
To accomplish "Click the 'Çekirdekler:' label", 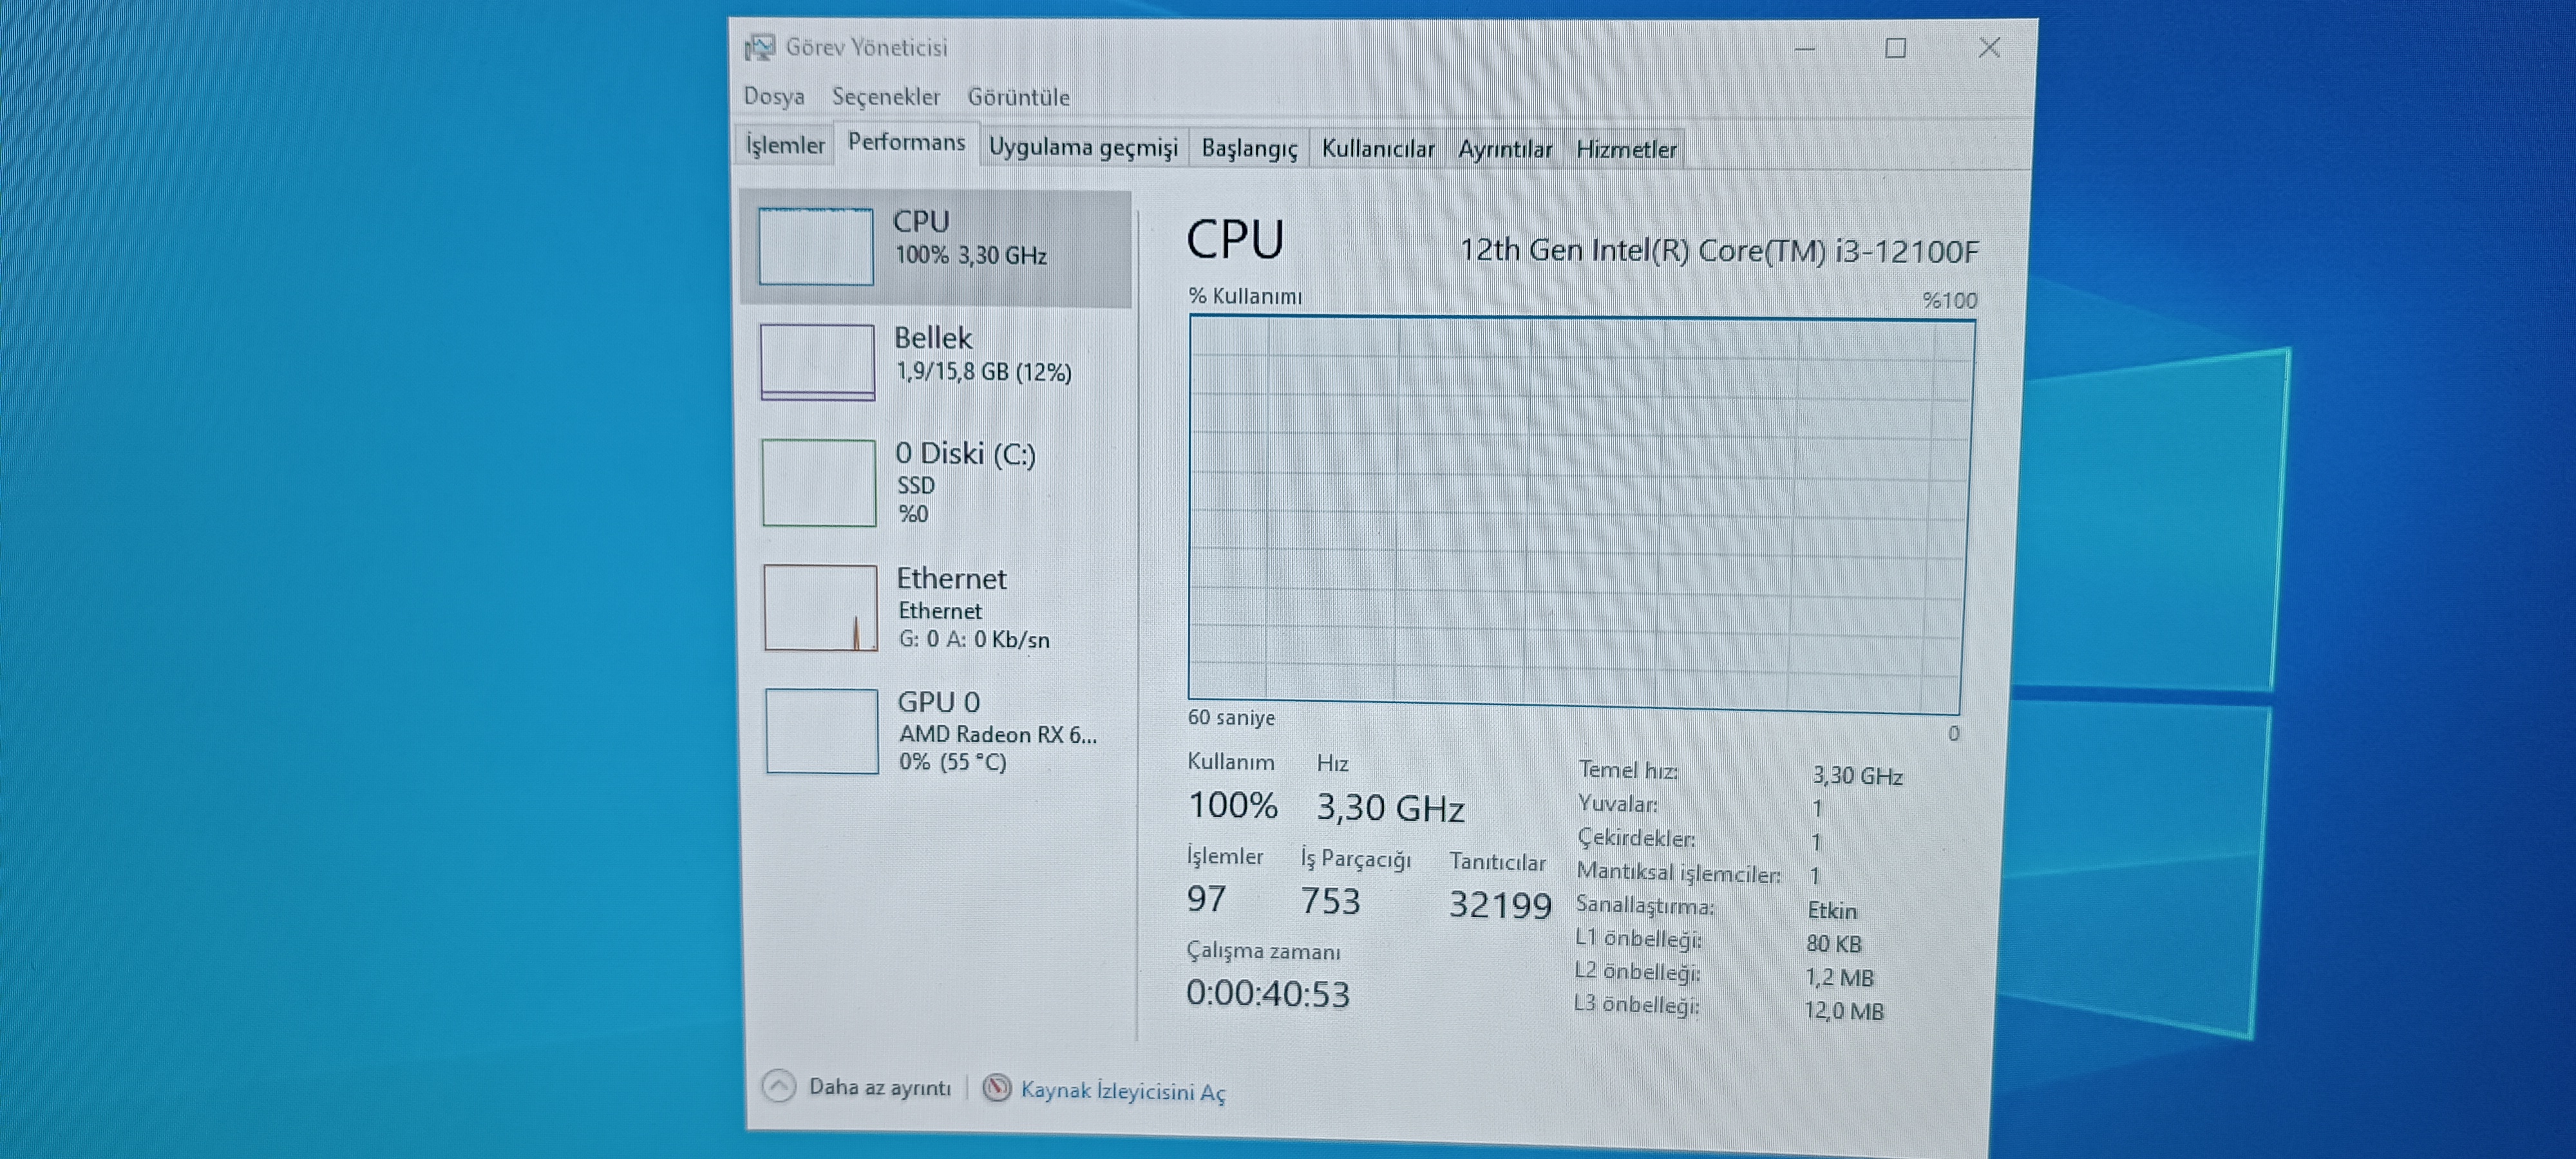I will coord(1636,838).
